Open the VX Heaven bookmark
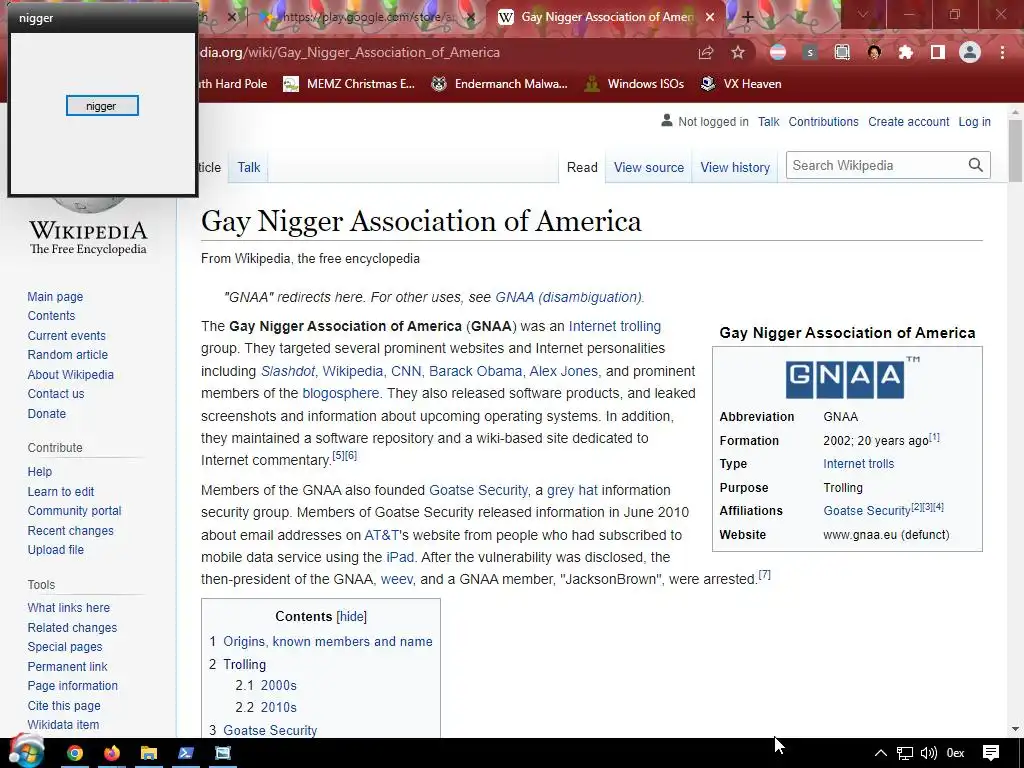 [741, 84]
